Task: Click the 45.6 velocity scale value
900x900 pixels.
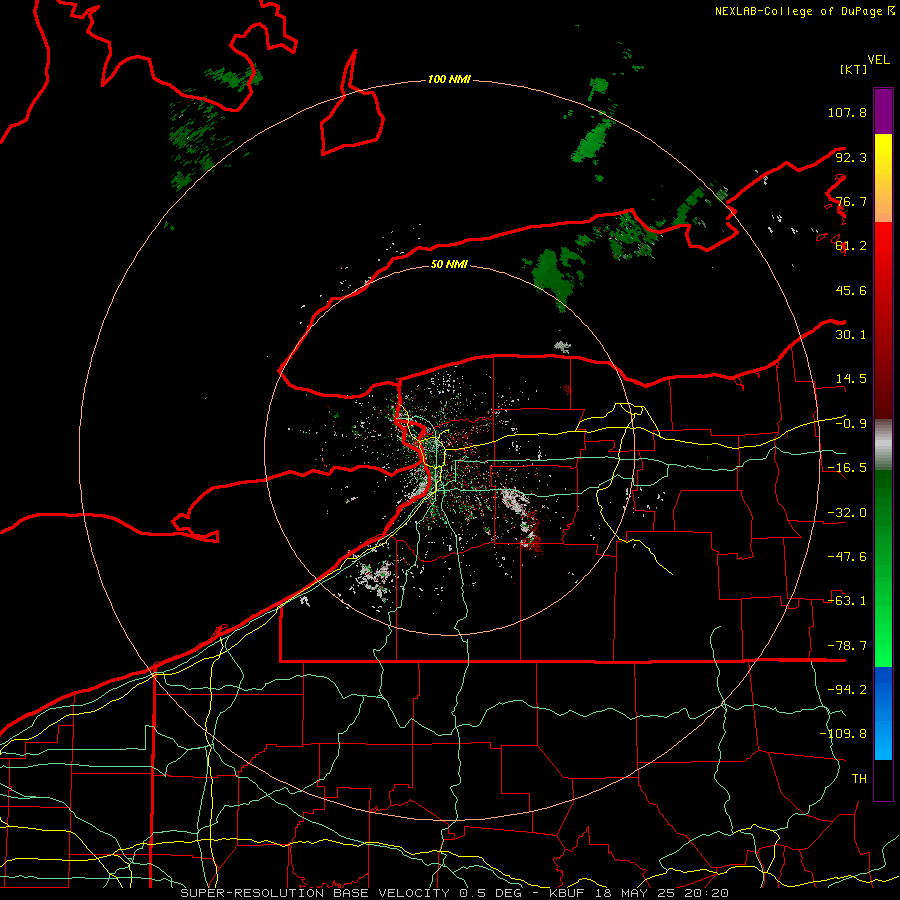Action: (x=851, y=290)
